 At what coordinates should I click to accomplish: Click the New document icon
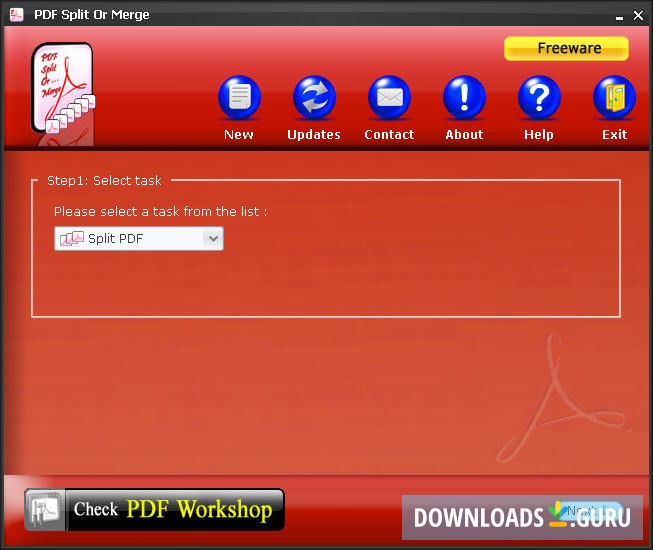(239, 97)
